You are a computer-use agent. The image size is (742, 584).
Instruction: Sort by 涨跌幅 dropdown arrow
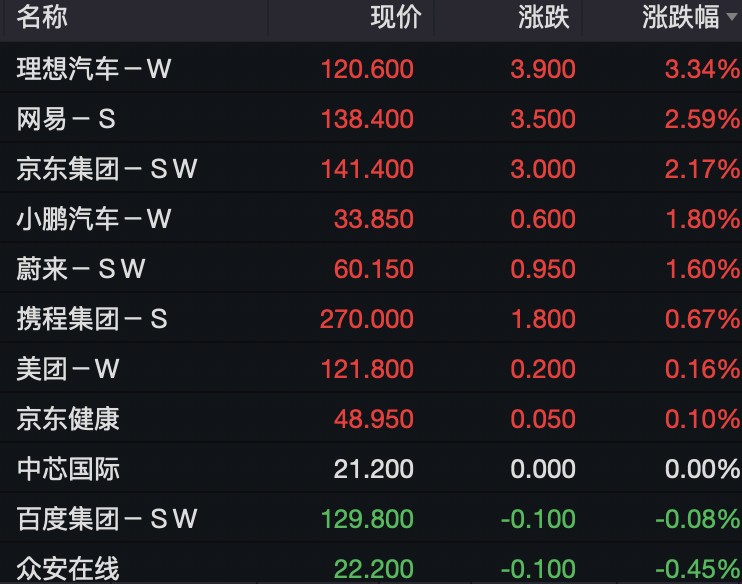733,17
